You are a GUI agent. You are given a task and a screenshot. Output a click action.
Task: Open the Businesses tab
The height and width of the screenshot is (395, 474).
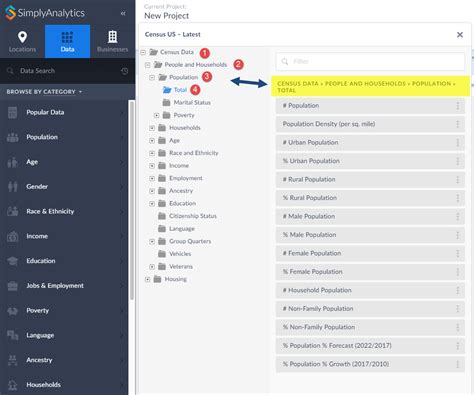coord(112,41)
